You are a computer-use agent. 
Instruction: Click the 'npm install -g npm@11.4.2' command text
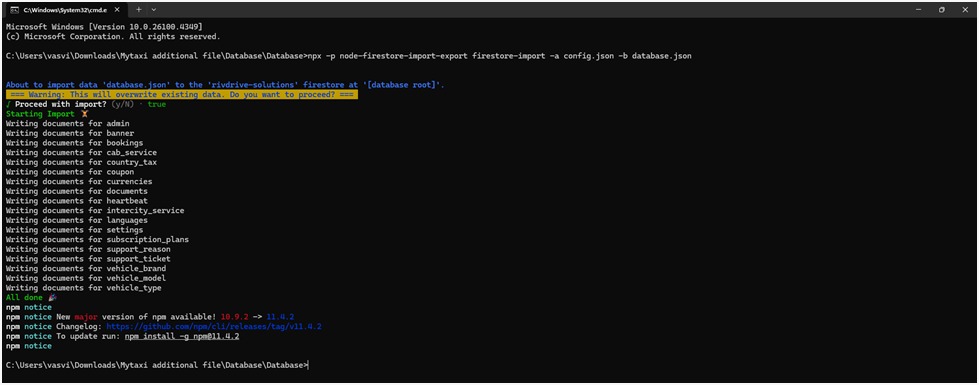tap(182, 336)
